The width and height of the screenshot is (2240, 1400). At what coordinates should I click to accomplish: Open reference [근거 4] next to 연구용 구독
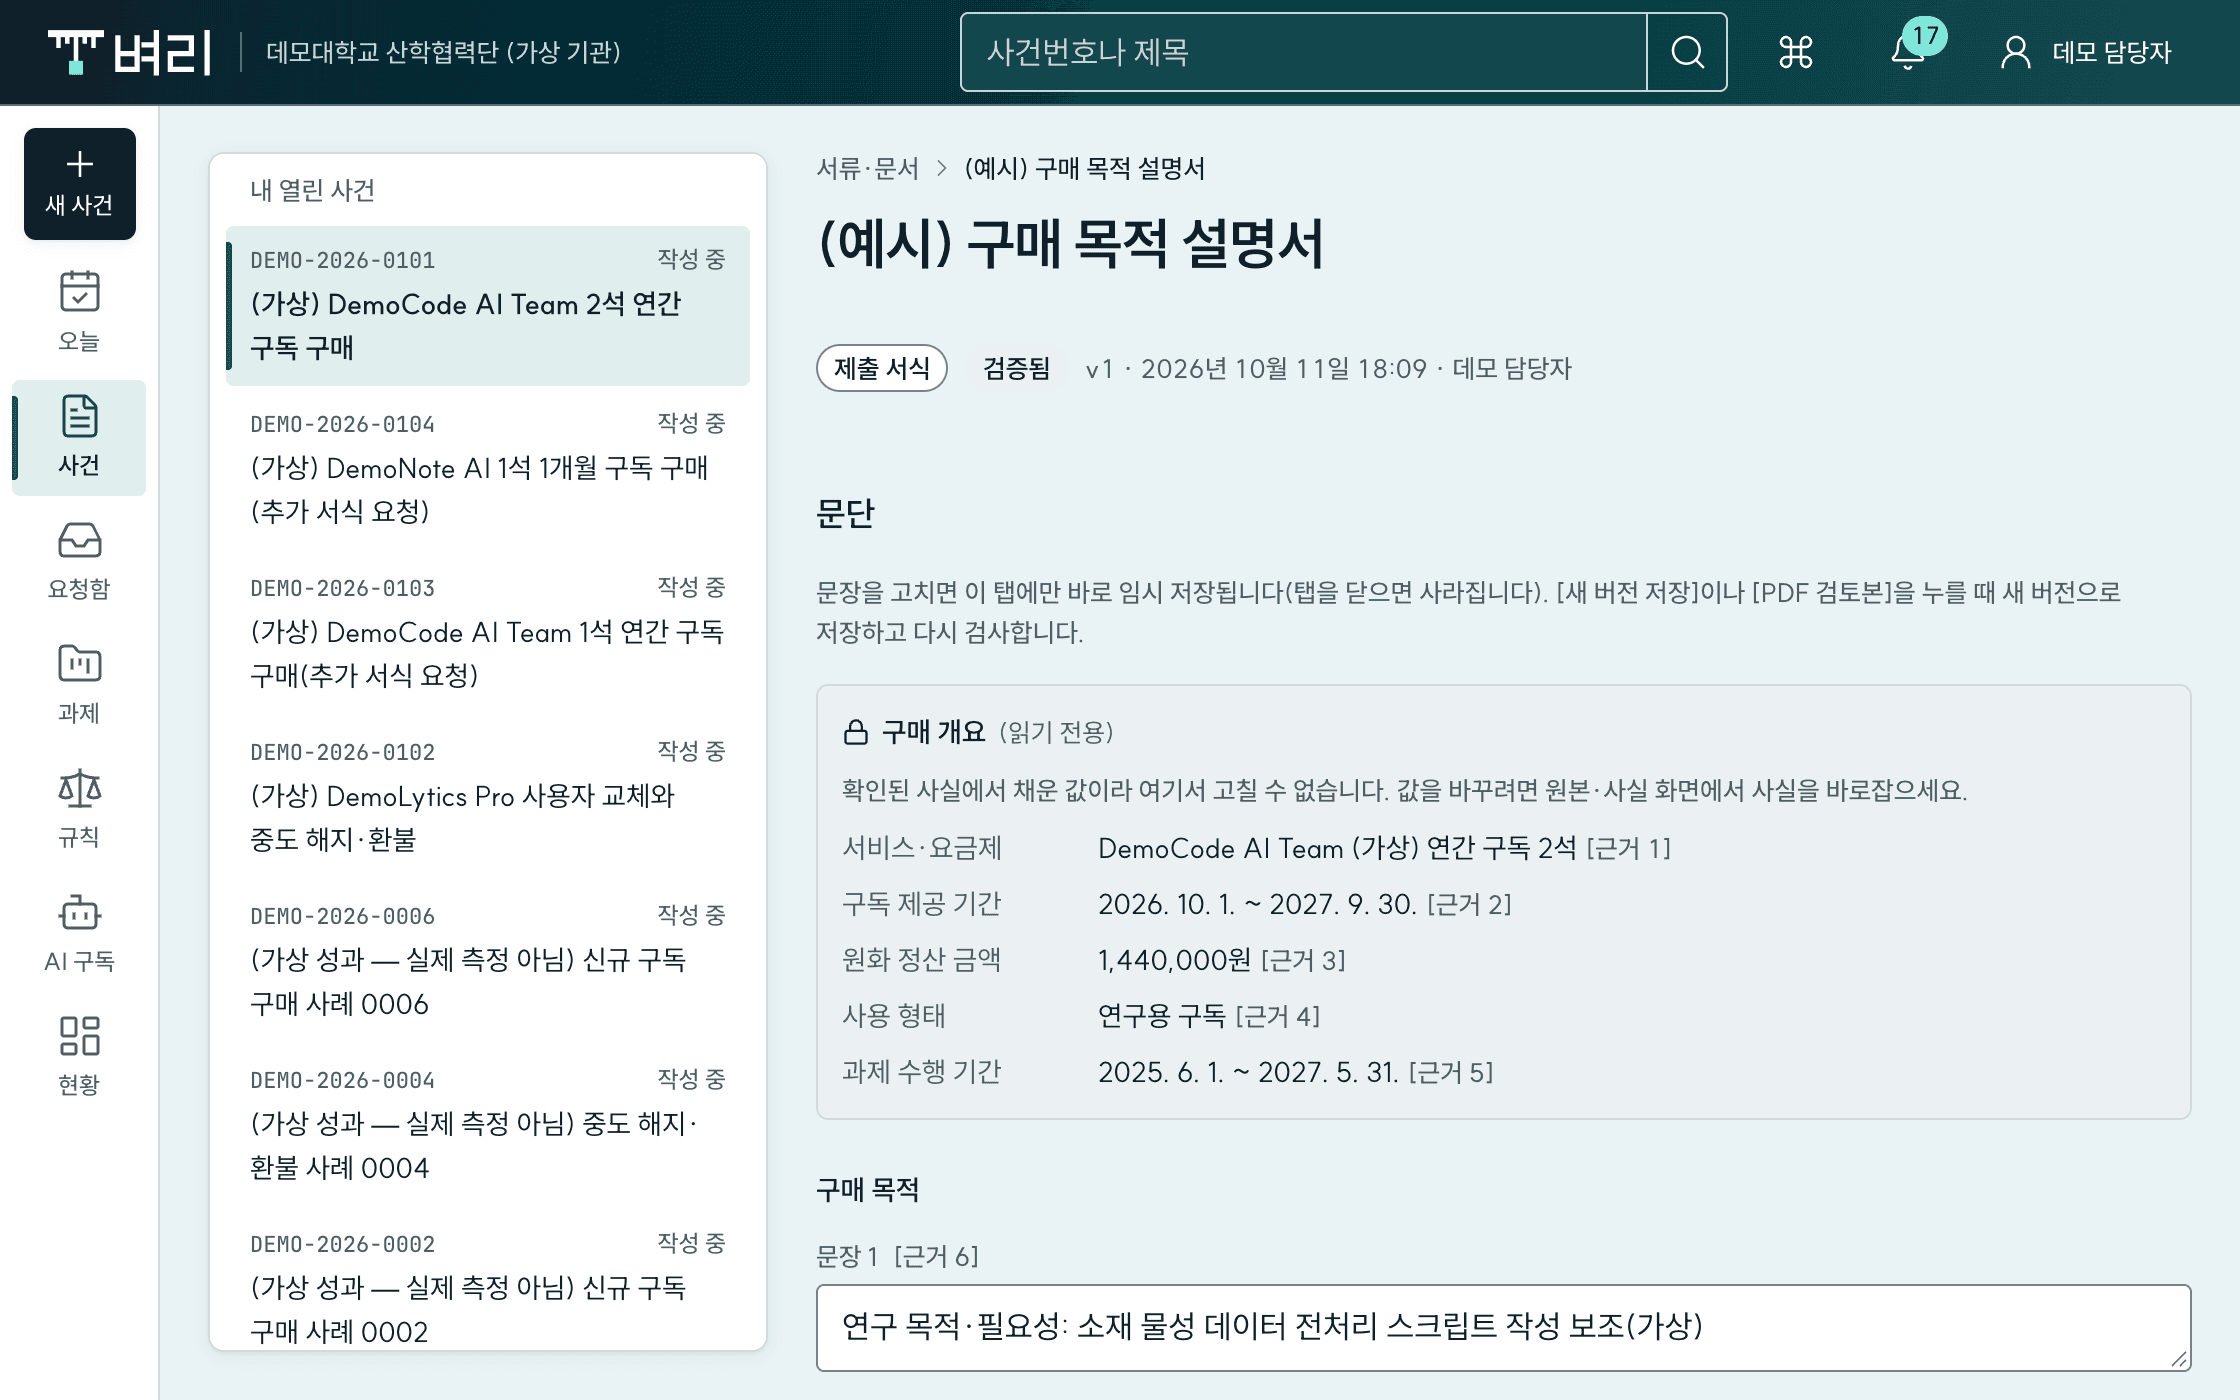[1278, 1016]
